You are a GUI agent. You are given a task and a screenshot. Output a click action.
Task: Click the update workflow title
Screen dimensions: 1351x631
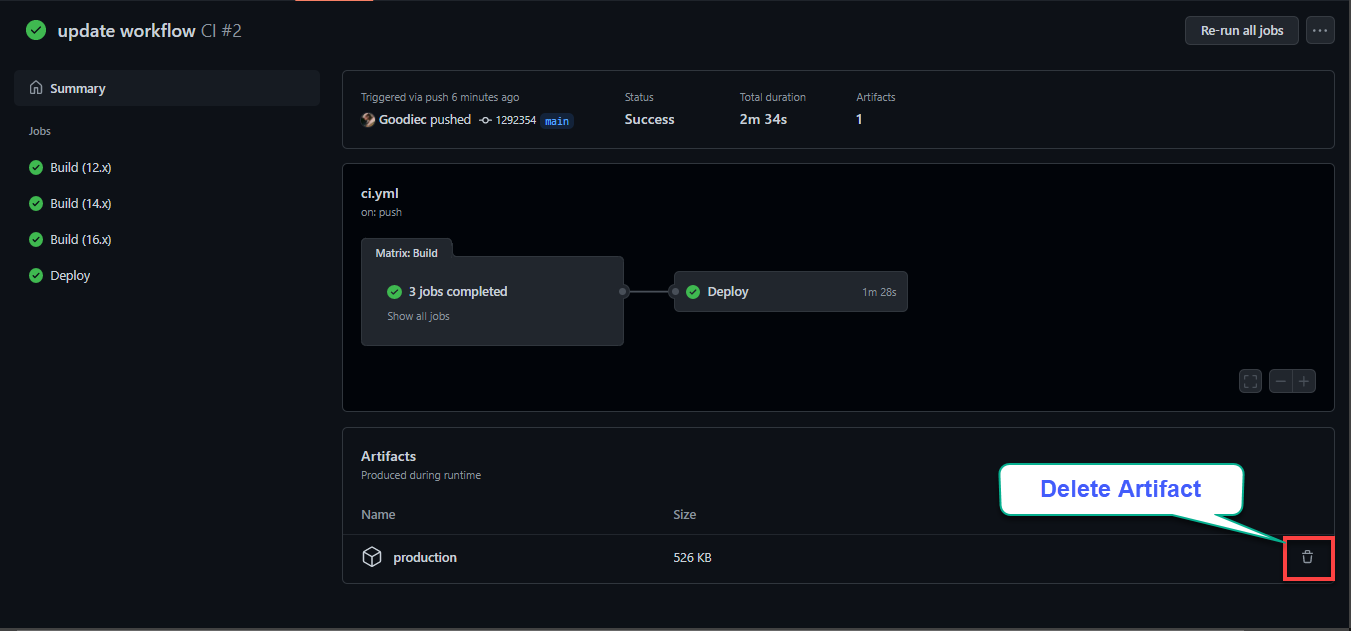tap(126, 31)
